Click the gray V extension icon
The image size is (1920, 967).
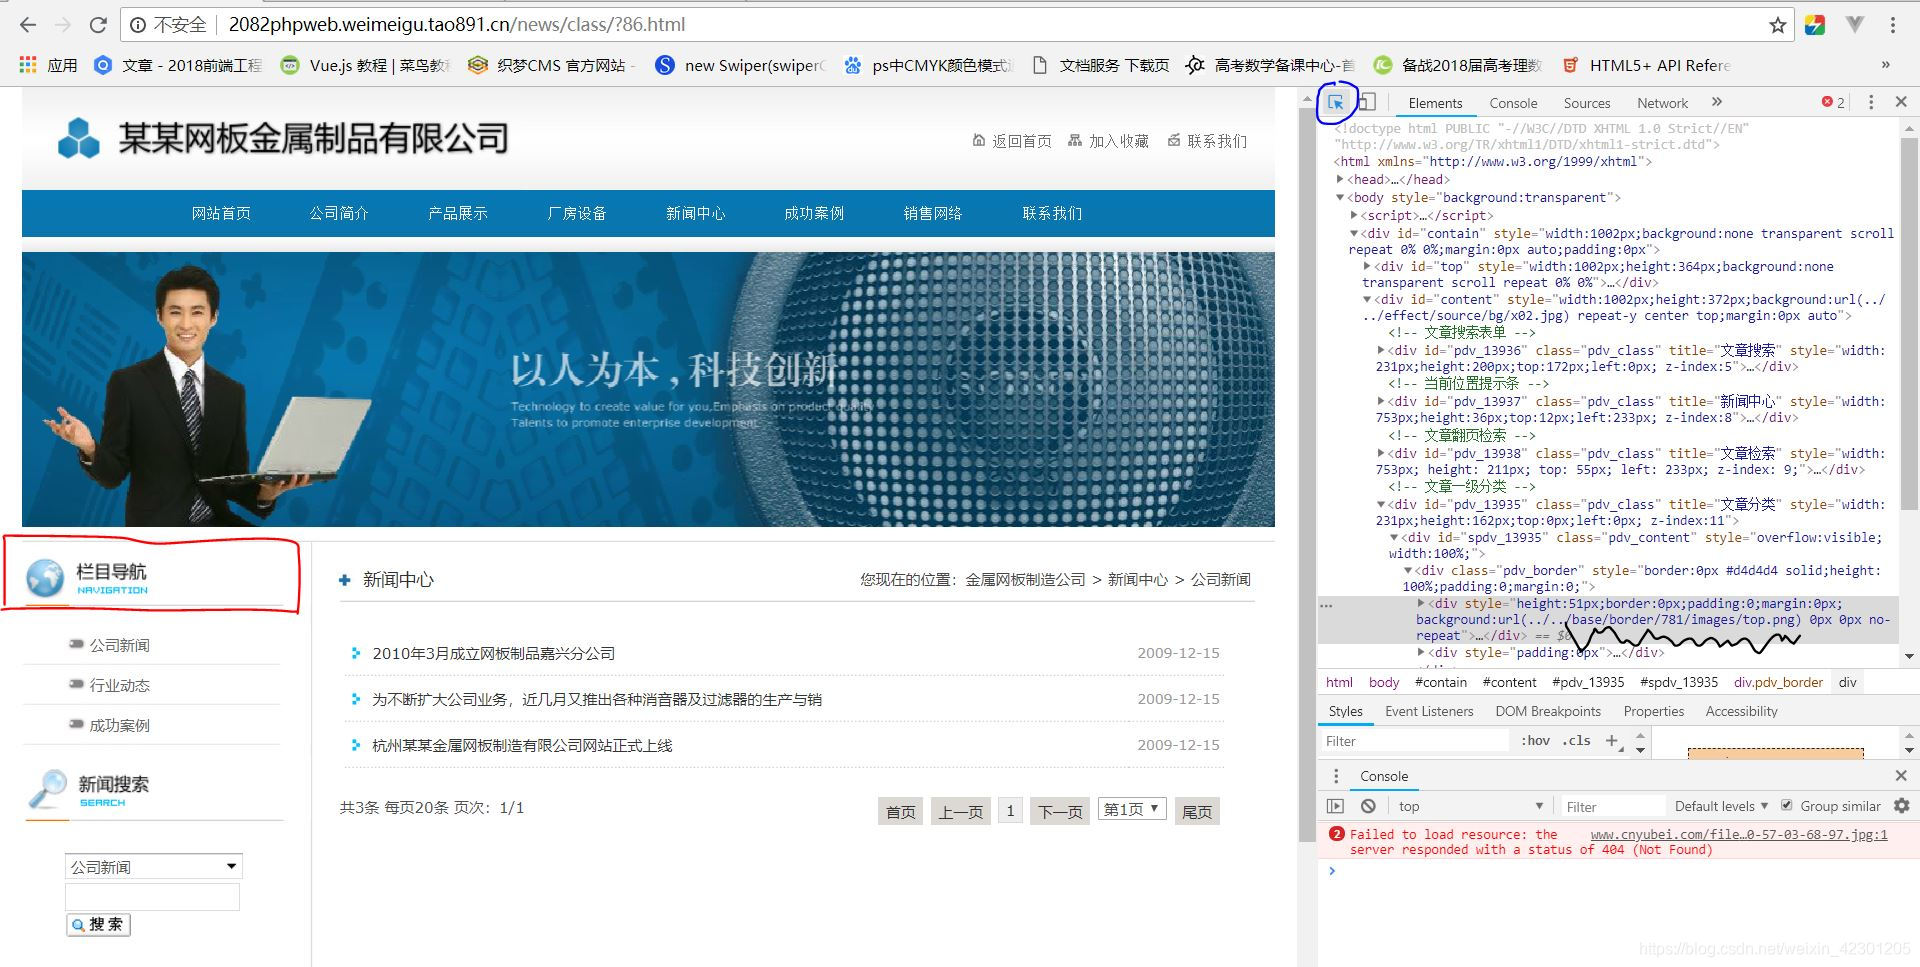(x=1854, y=25)
